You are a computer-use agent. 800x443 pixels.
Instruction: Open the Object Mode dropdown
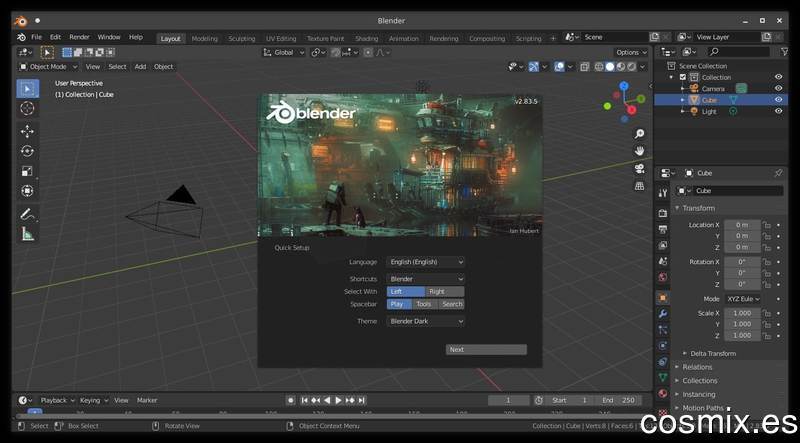coord(48,67)
